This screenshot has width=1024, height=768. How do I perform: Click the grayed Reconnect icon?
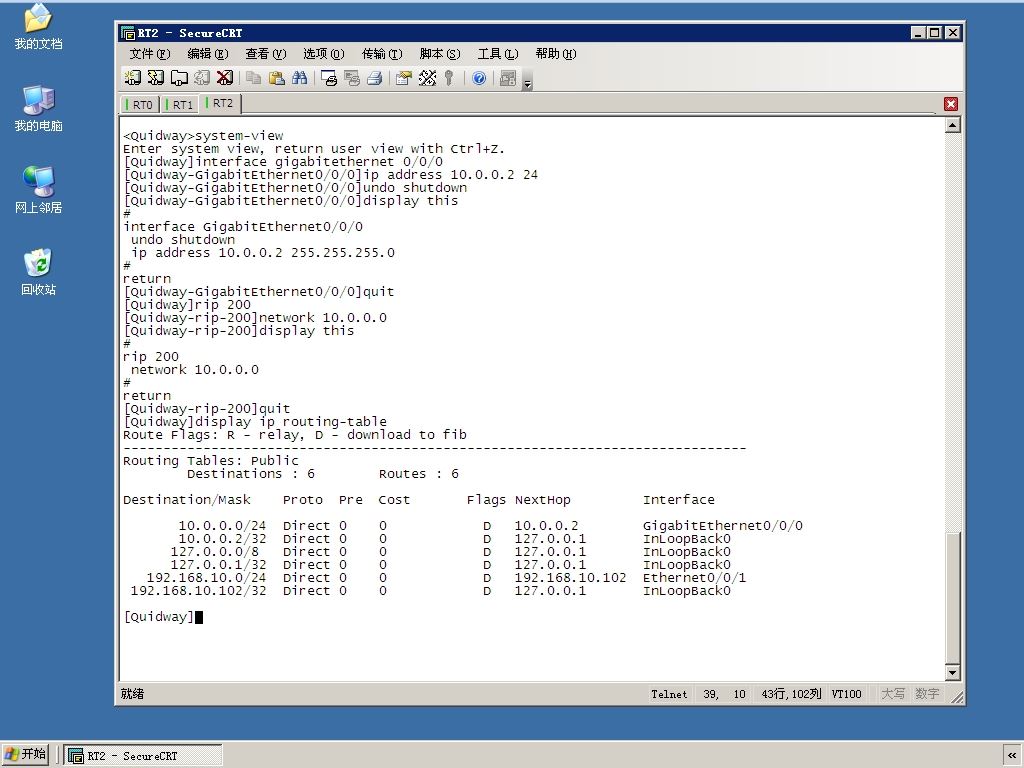point(202,78)
